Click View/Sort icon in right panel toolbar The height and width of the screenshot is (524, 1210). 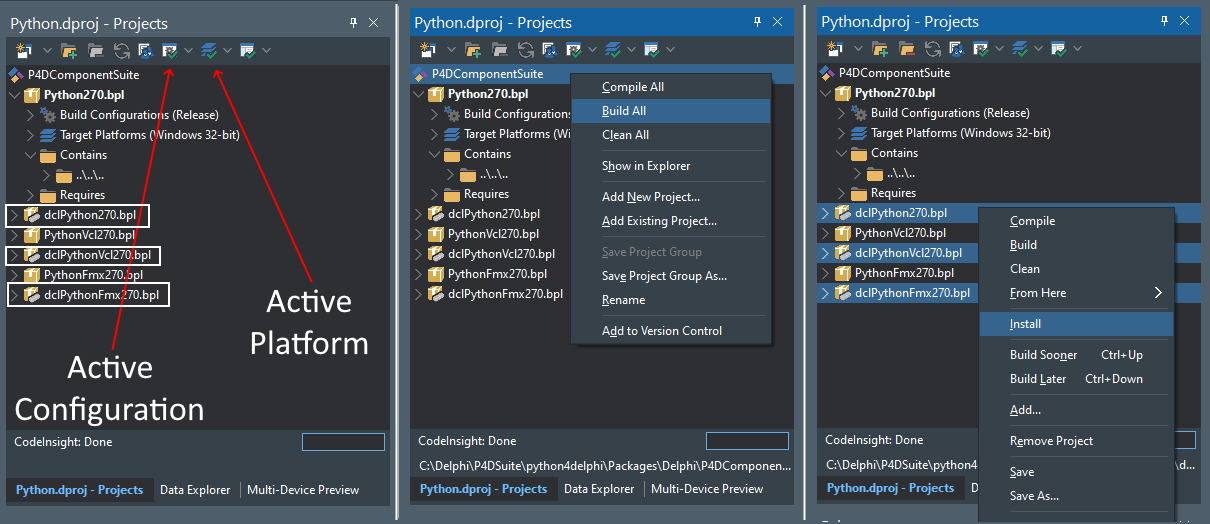point(956,48)
